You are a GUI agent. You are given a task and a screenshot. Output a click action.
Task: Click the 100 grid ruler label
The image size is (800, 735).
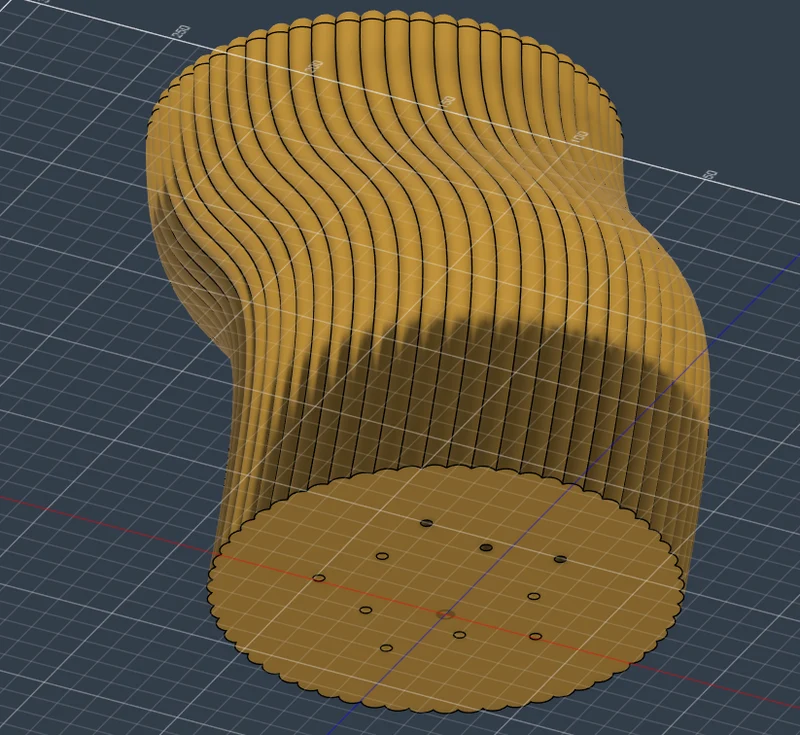click(580, 138)
